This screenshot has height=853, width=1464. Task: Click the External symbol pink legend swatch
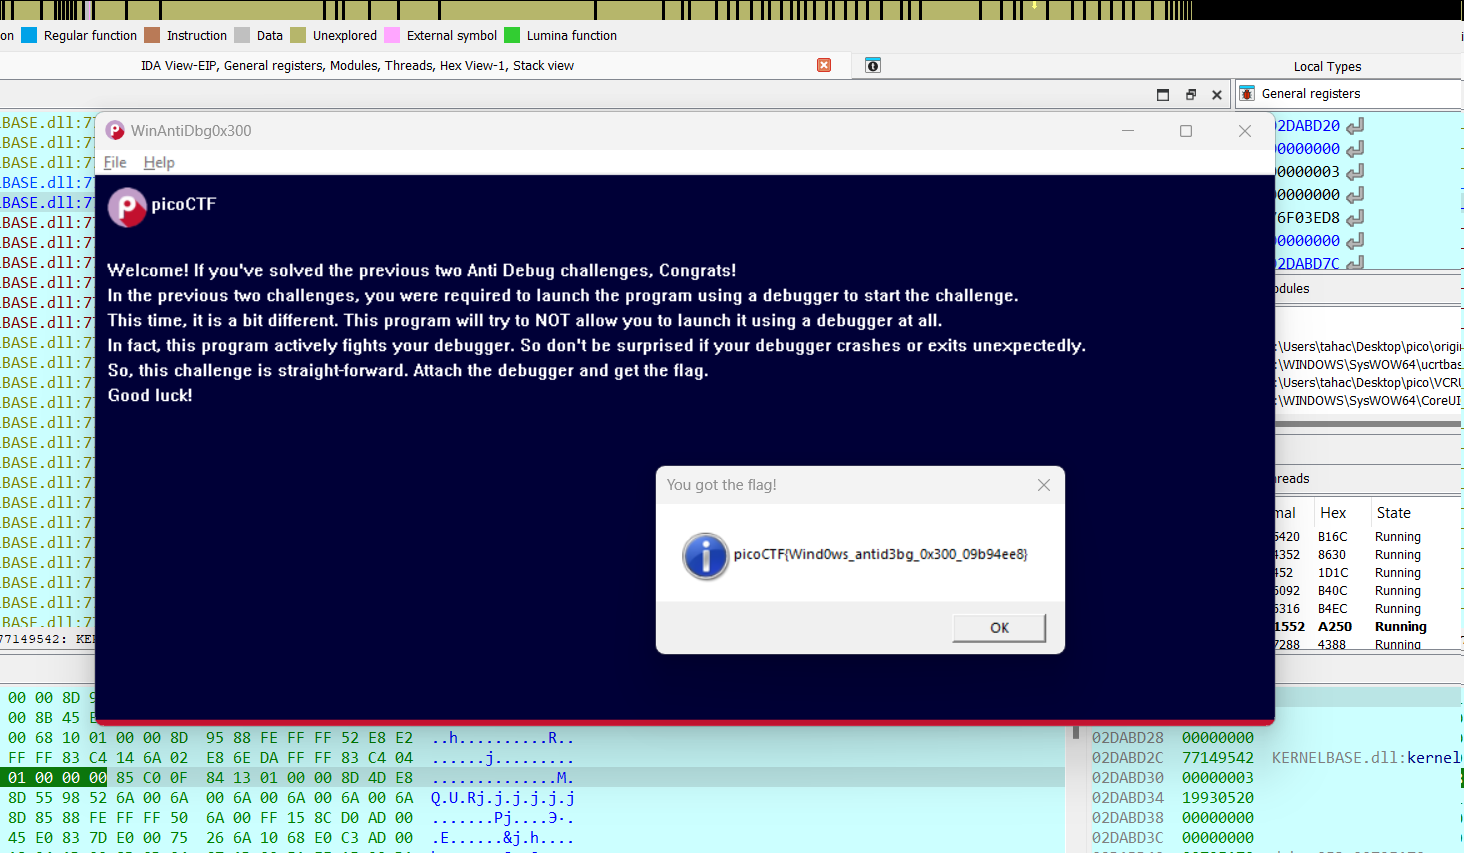click(392, 35)
